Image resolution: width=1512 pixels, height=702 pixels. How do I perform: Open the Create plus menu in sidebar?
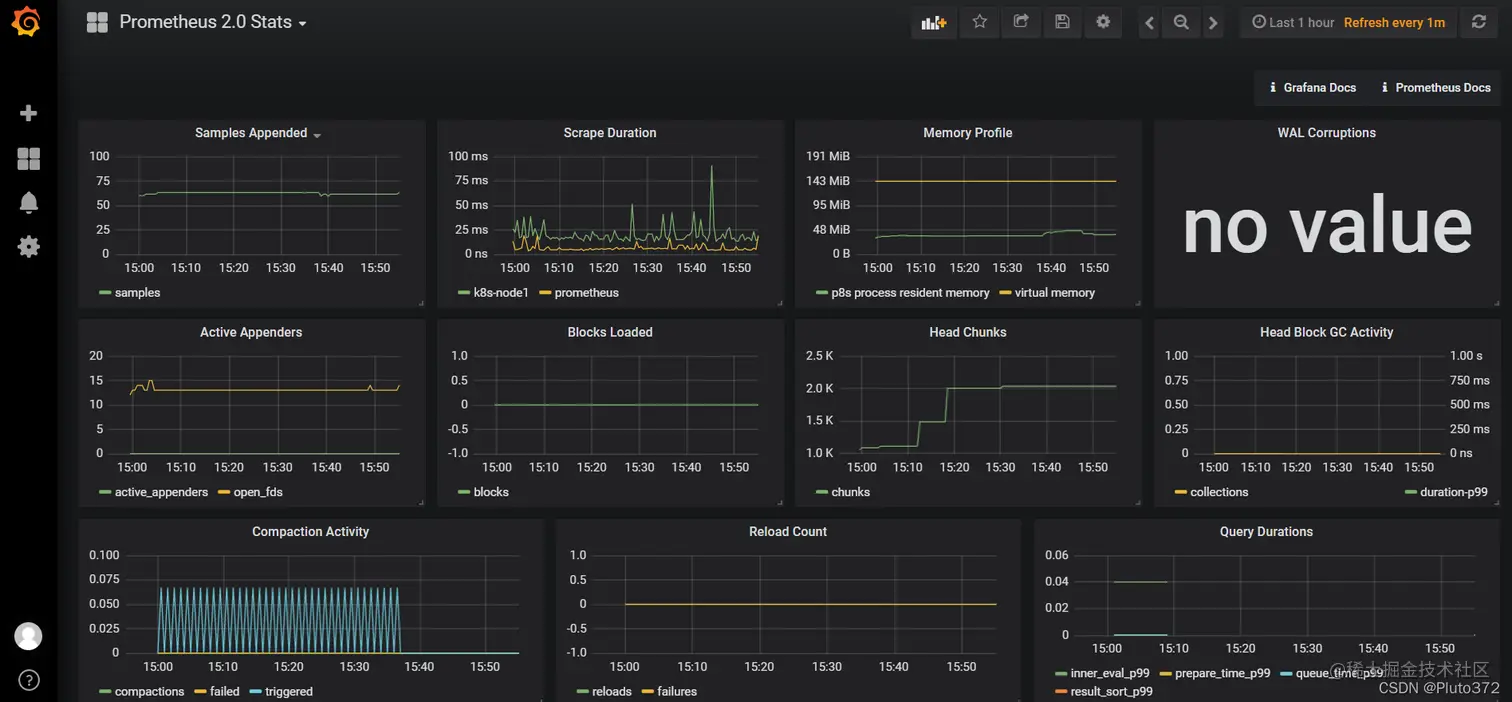pos(29,113)
